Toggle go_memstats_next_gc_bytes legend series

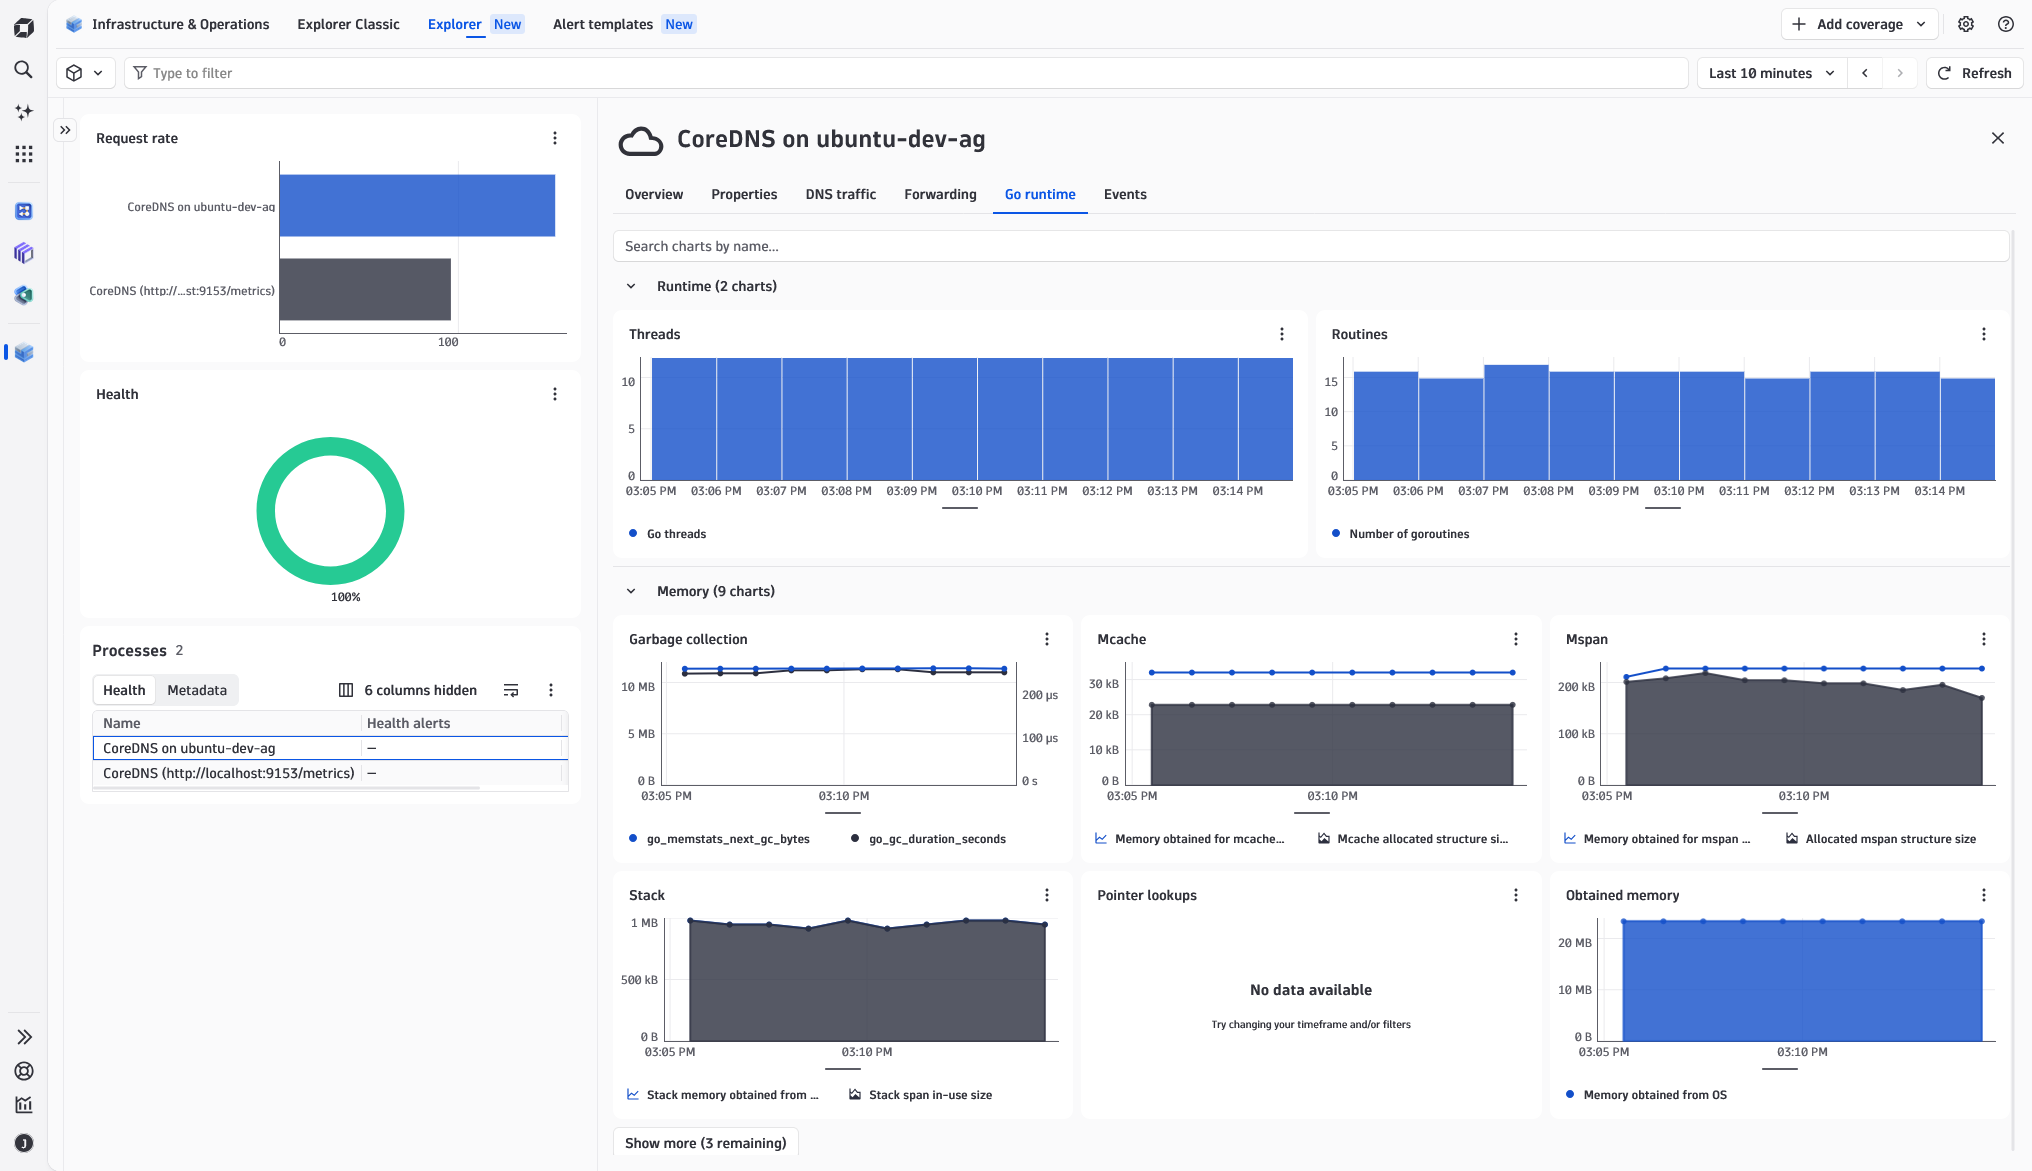[719, 839]
